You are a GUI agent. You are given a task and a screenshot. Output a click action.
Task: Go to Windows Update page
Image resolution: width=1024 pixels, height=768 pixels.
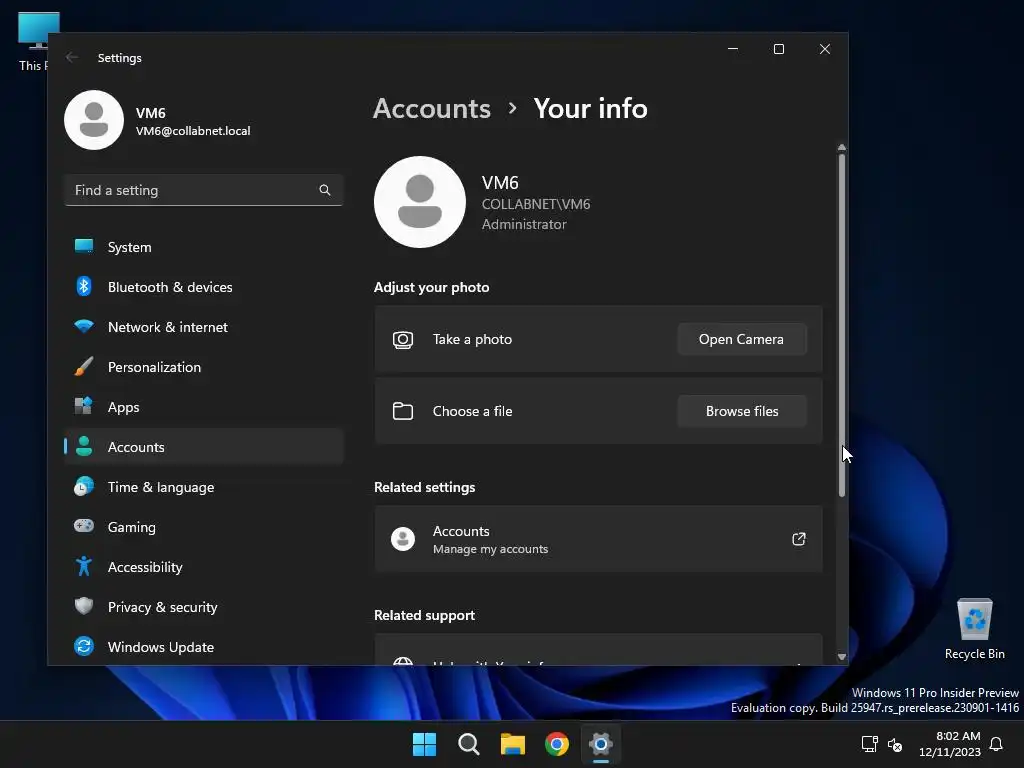pyautogui.click(x=161, y=647)
